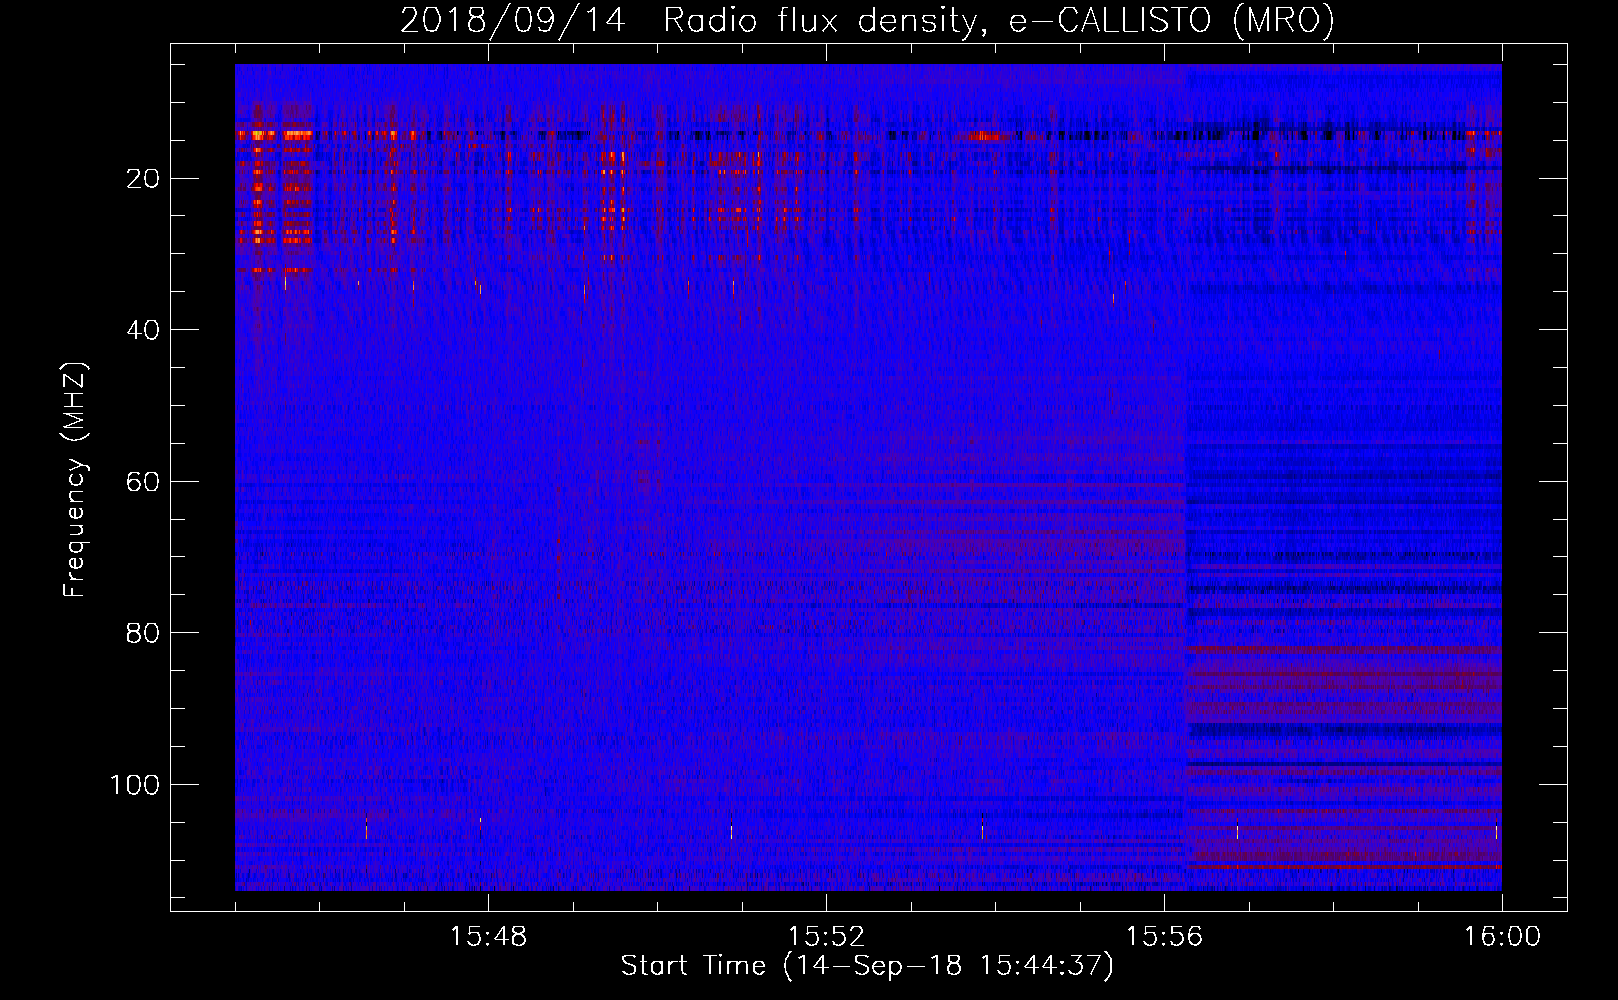Click the 'Start Time (14-Sep-18 15:44:37)' label
1618x1000 pixels.
click(867, 966)
